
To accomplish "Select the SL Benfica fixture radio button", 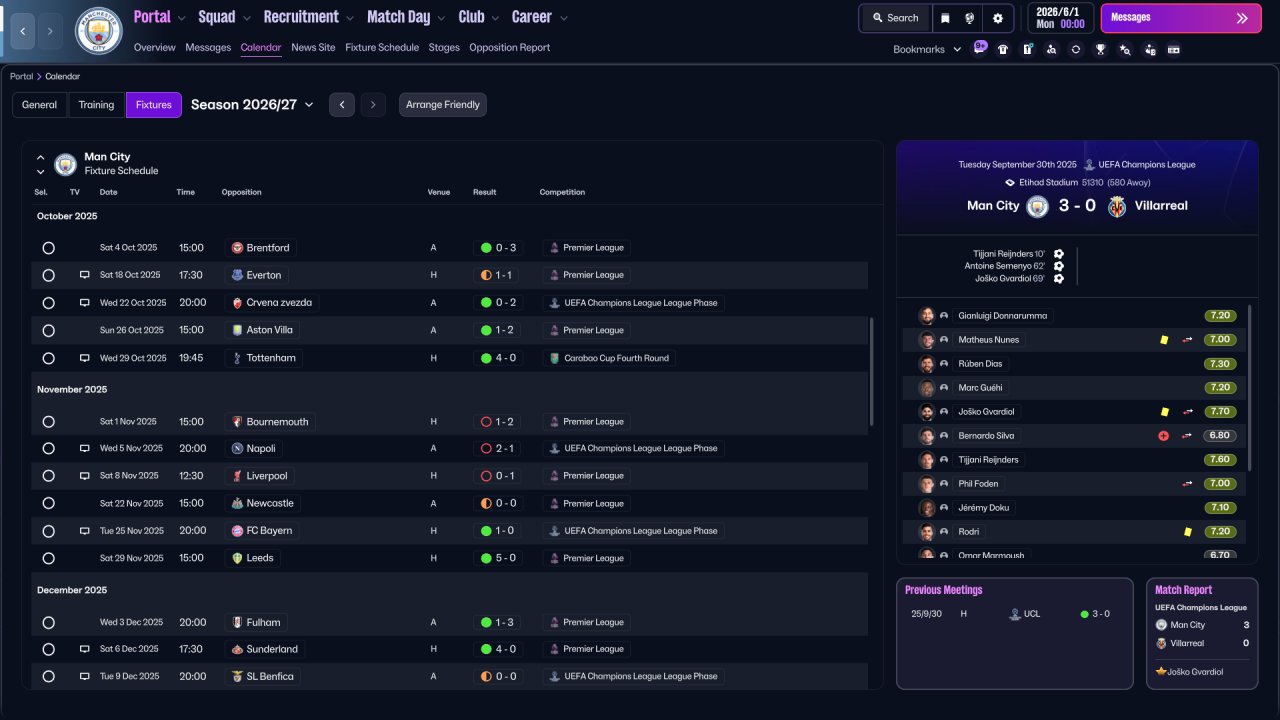I will pyautogui.click(x=48, y=677).
